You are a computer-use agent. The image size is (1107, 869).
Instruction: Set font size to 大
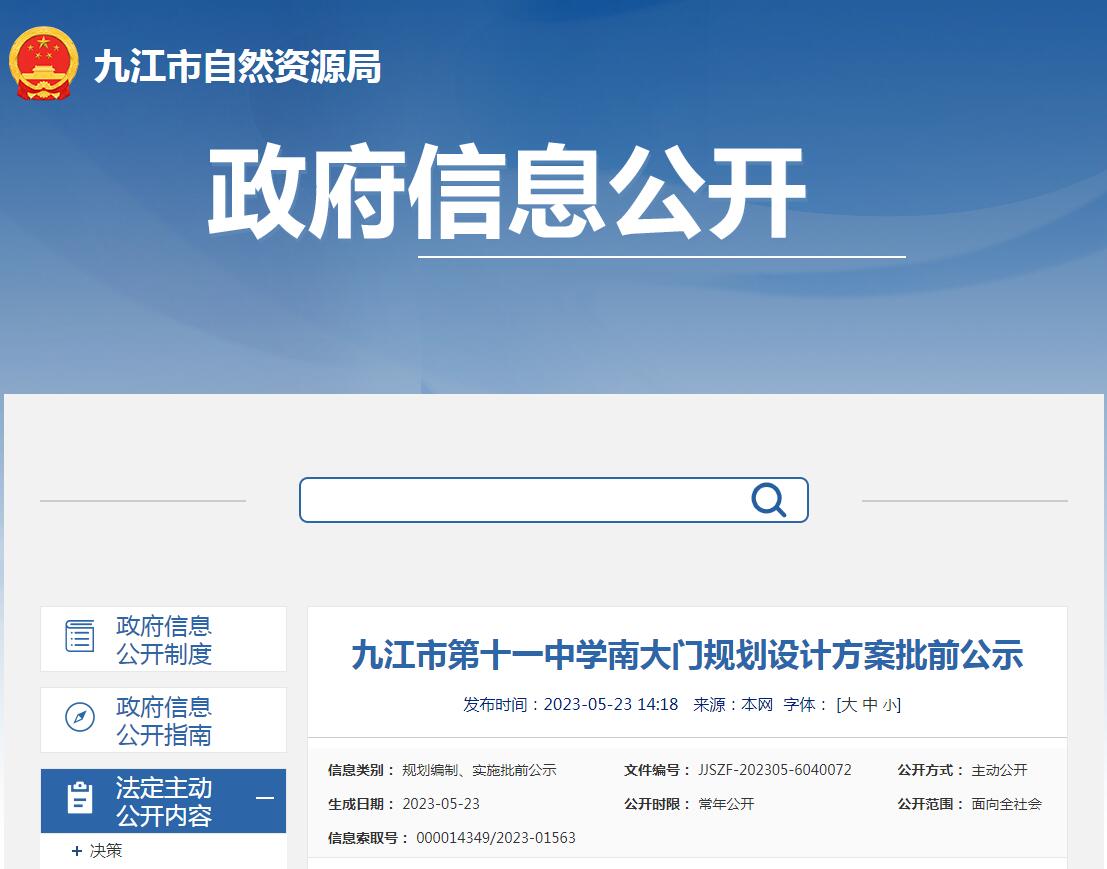pyautogui.click(x=848, y=705)
